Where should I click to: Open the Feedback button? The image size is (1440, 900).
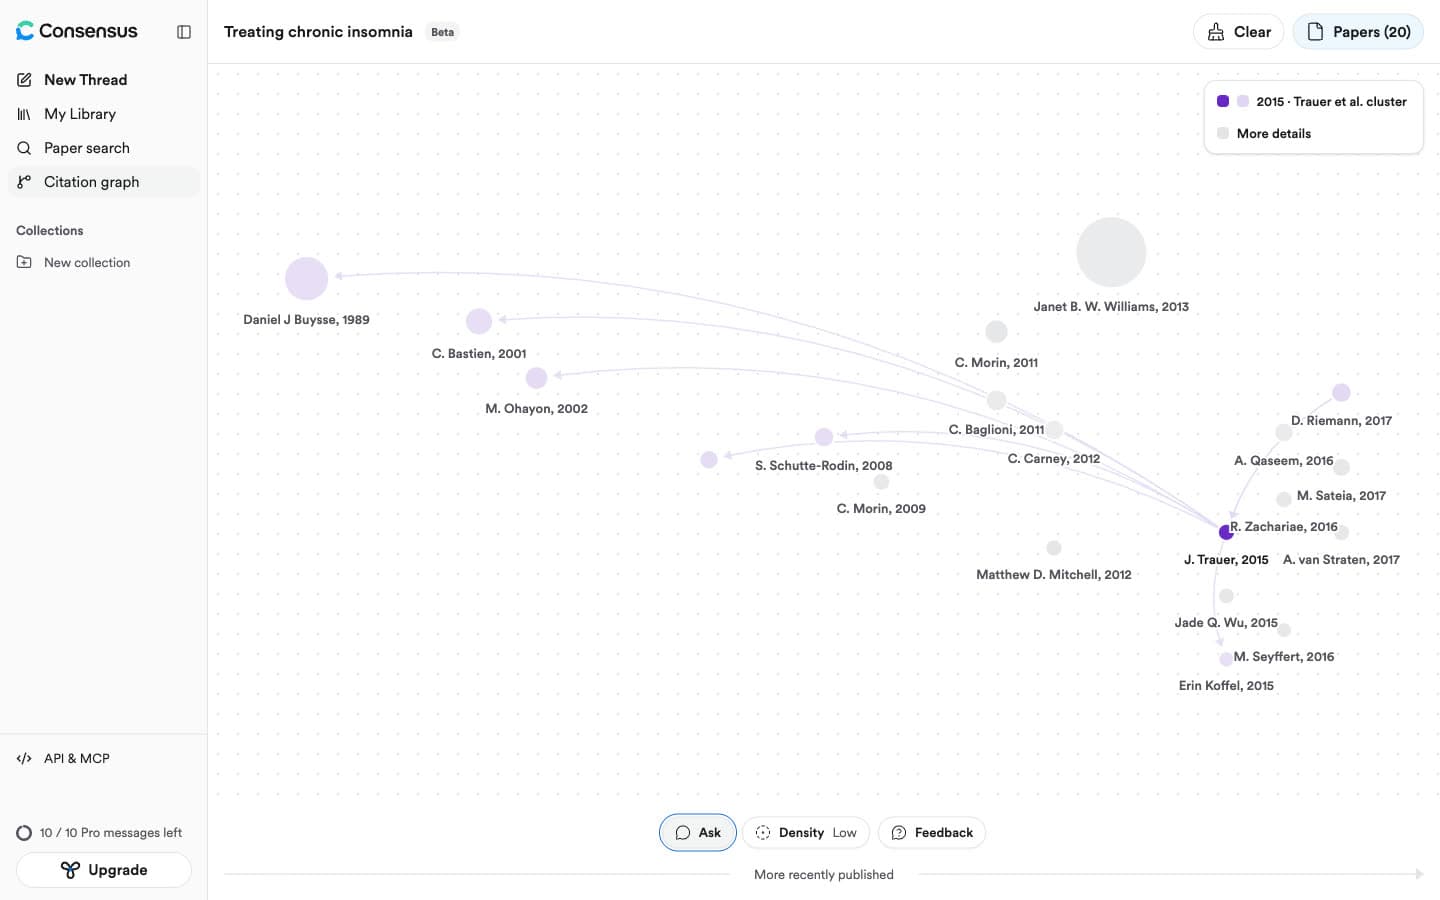932,833
